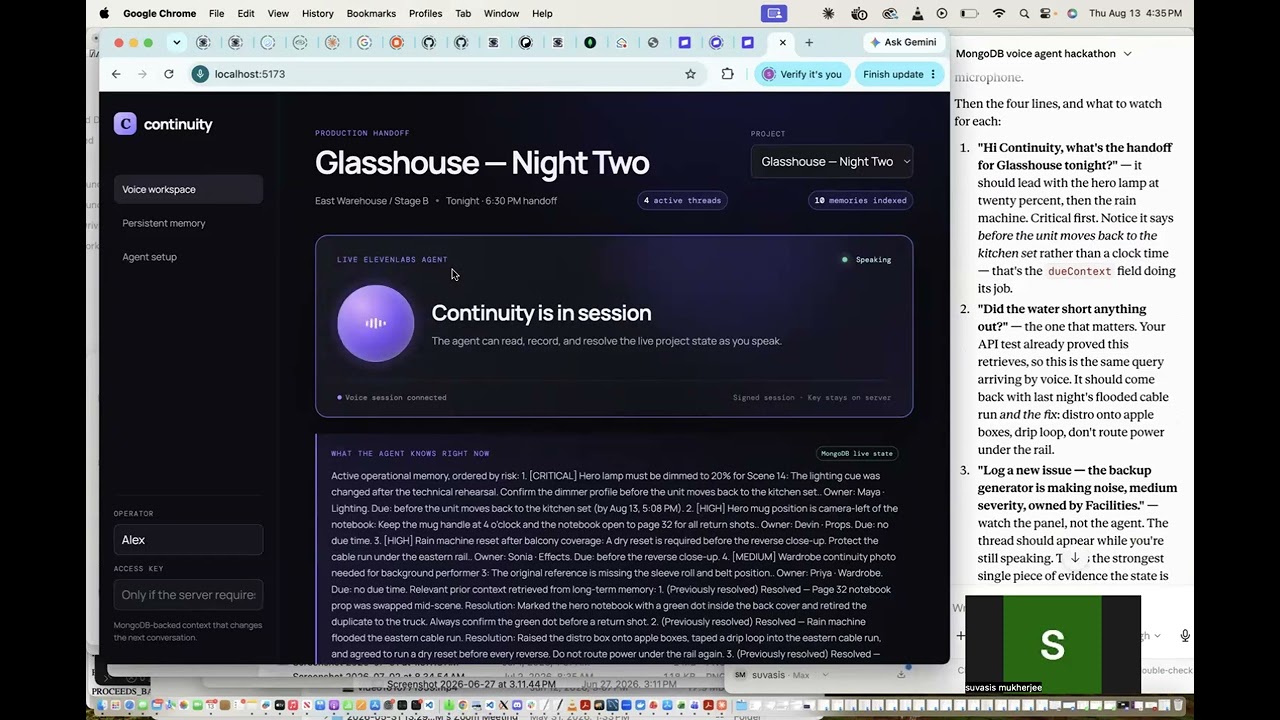Click the Continuity is in session heading
Screen dimensions: 1280x720
(x=541, y=313)
